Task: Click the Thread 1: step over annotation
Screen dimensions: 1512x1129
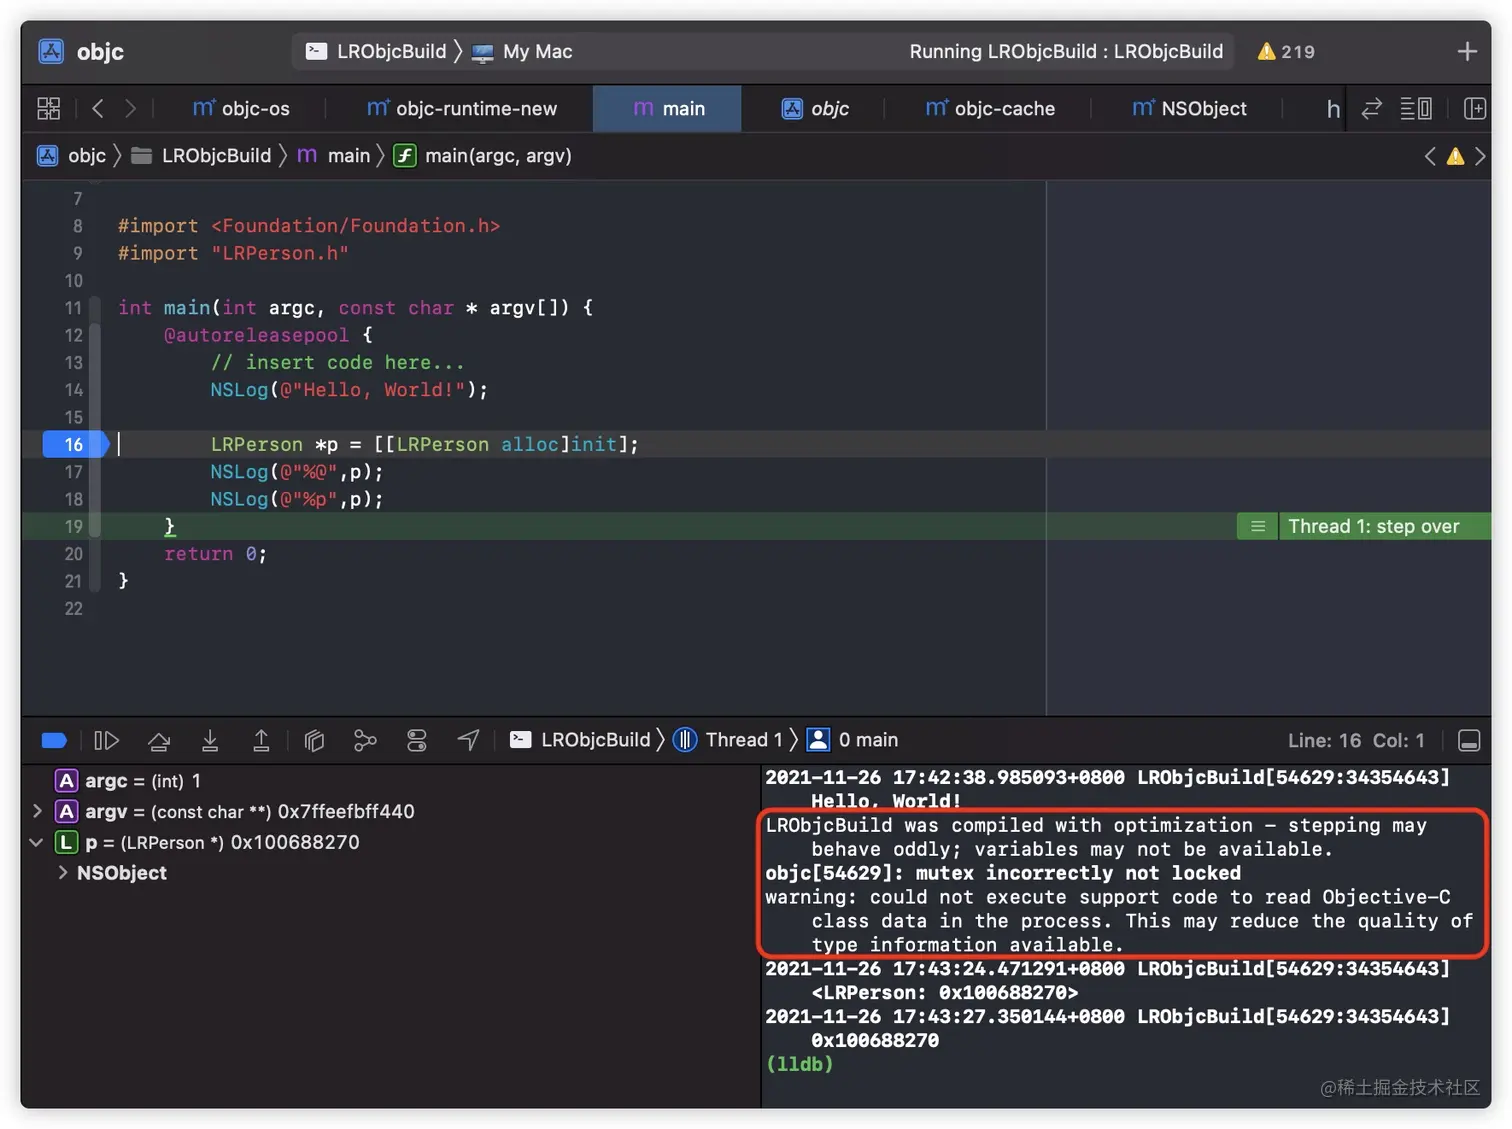Action: pos(1373,526)
